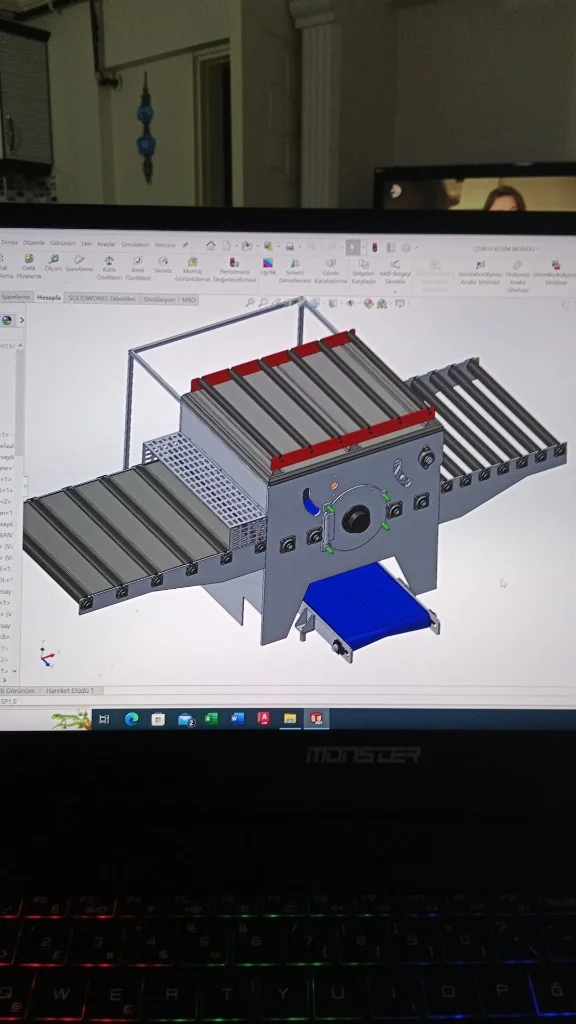Expand the side panel arrow chevron
Image resolution: width=576 pixels, height=1024 pixels.
22,320
